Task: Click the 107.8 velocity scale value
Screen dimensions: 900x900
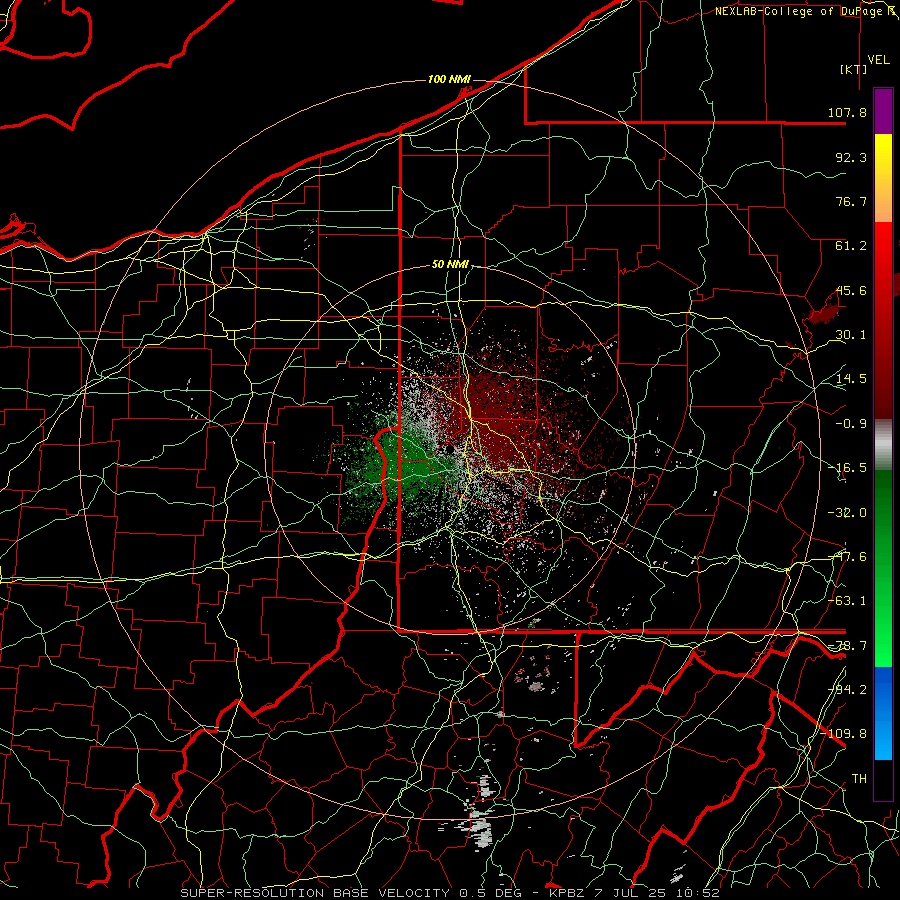Action: coord(847,112)
